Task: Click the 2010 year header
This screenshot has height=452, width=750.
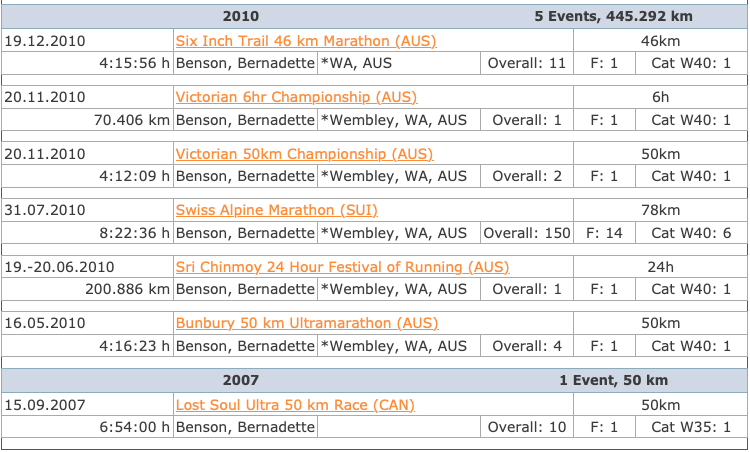Action: 241,16
